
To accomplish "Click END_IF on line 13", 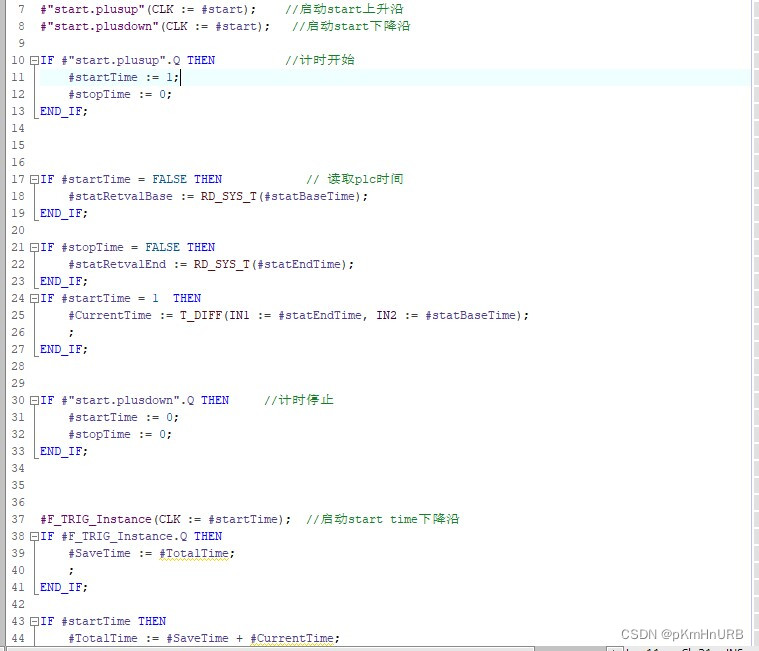I will pyautogui.click(x=63, y=111).
